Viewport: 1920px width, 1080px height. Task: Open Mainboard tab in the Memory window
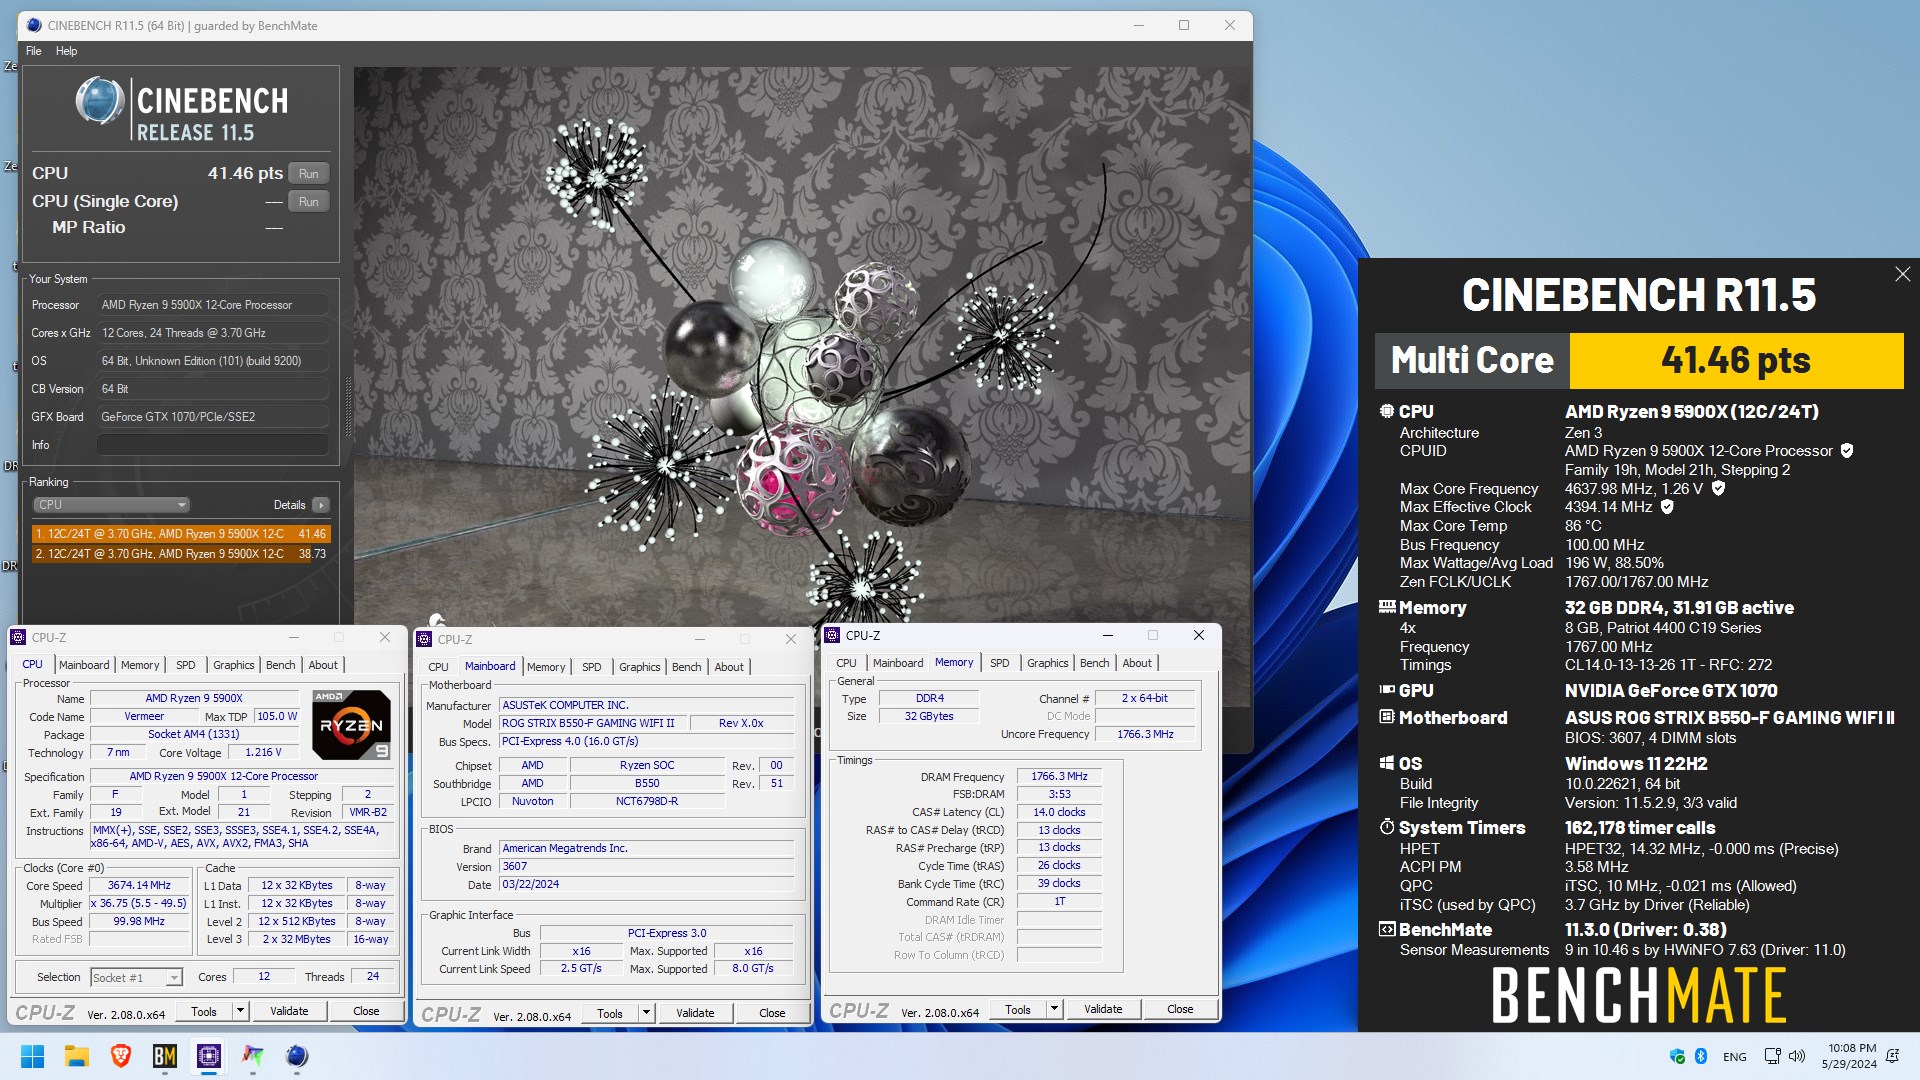898,663
